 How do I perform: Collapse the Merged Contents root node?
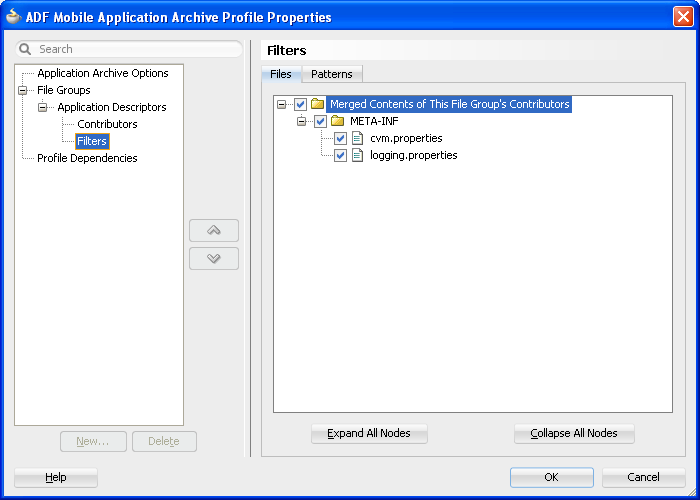coord(281,105)
